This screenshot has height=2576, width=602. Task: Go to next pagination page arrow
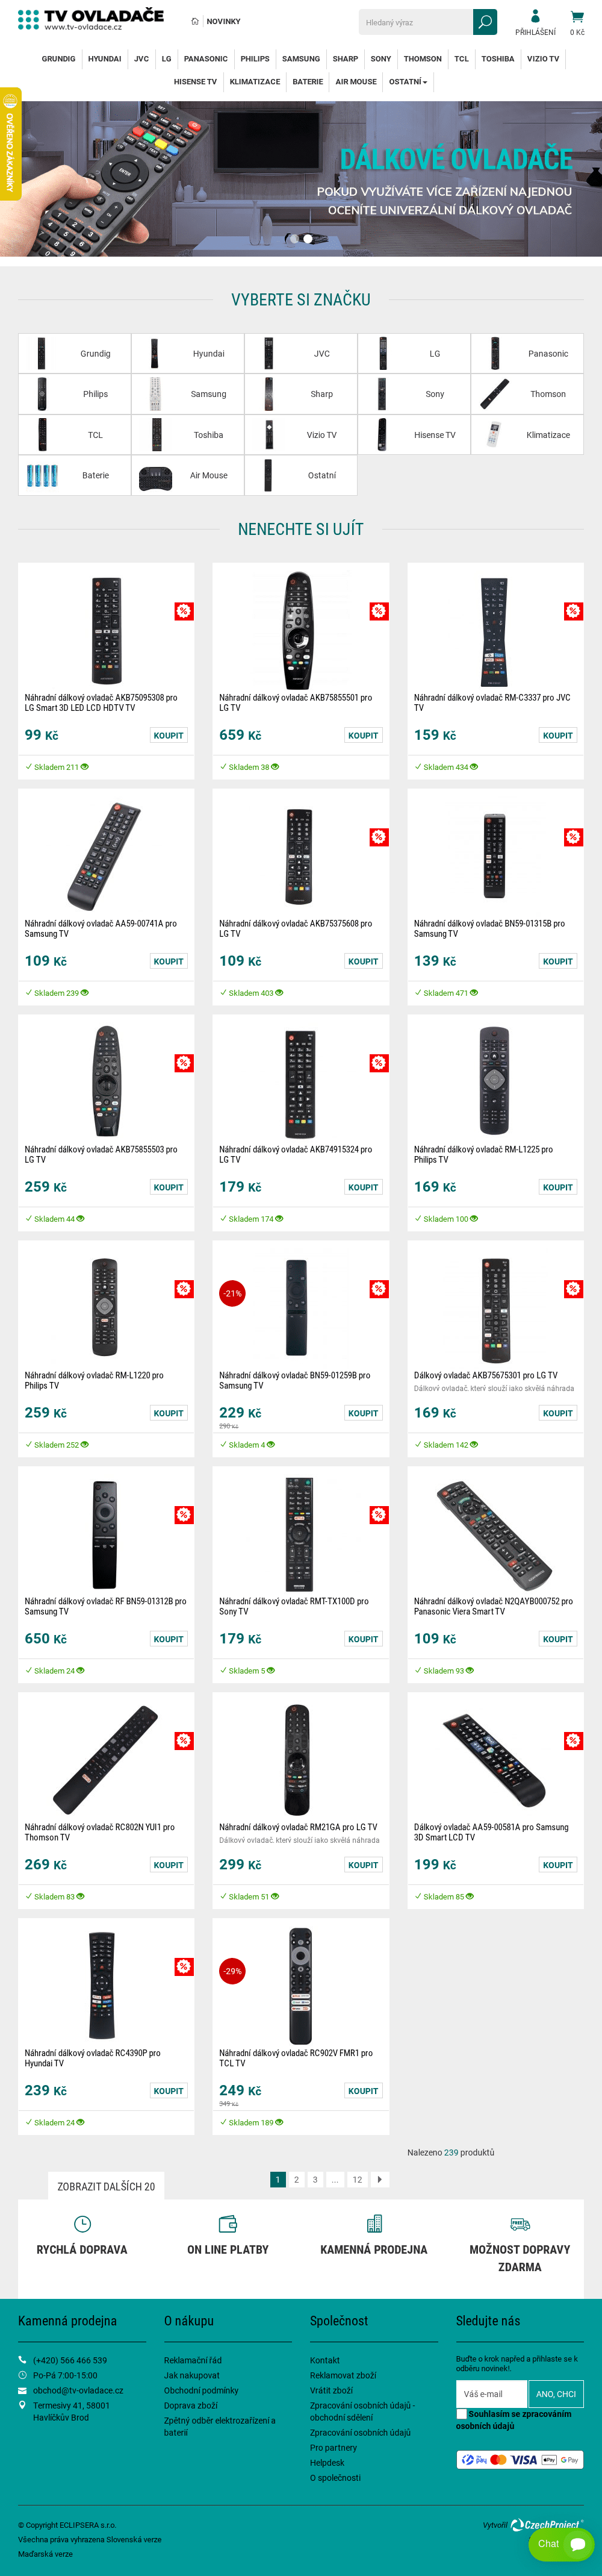pyautogui.click(x=380, y=2179)
